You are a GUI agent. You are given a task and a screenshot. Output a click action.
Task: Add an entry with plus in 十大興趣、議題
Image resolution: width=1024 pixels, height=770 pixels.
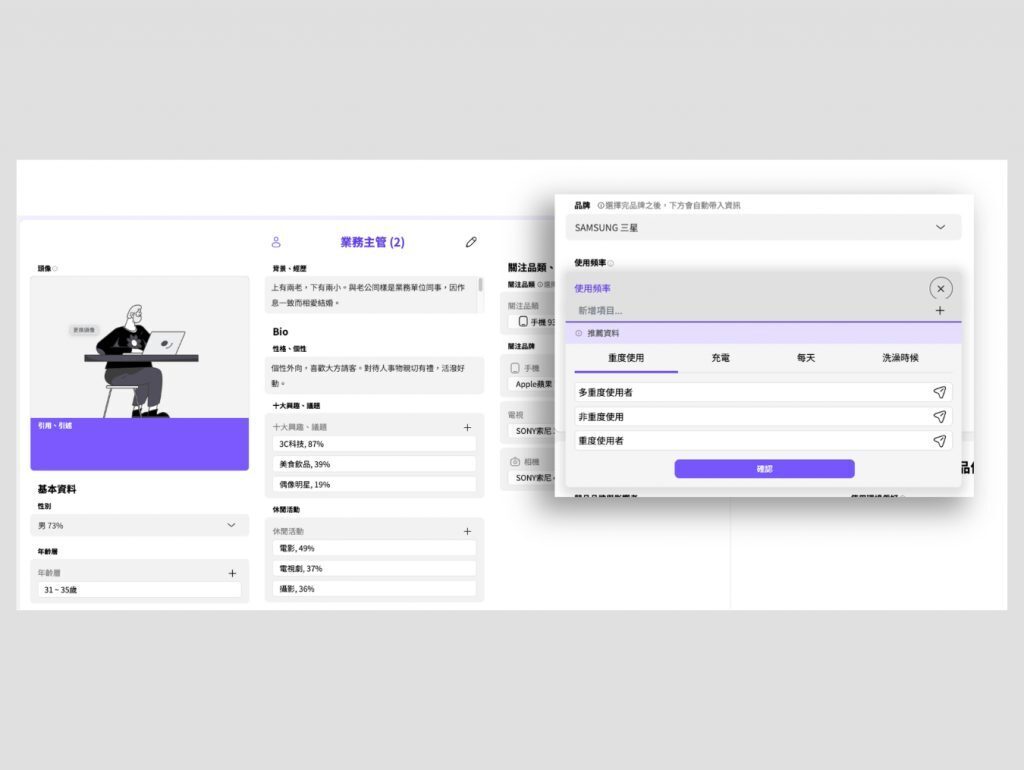tap(467, 427)
